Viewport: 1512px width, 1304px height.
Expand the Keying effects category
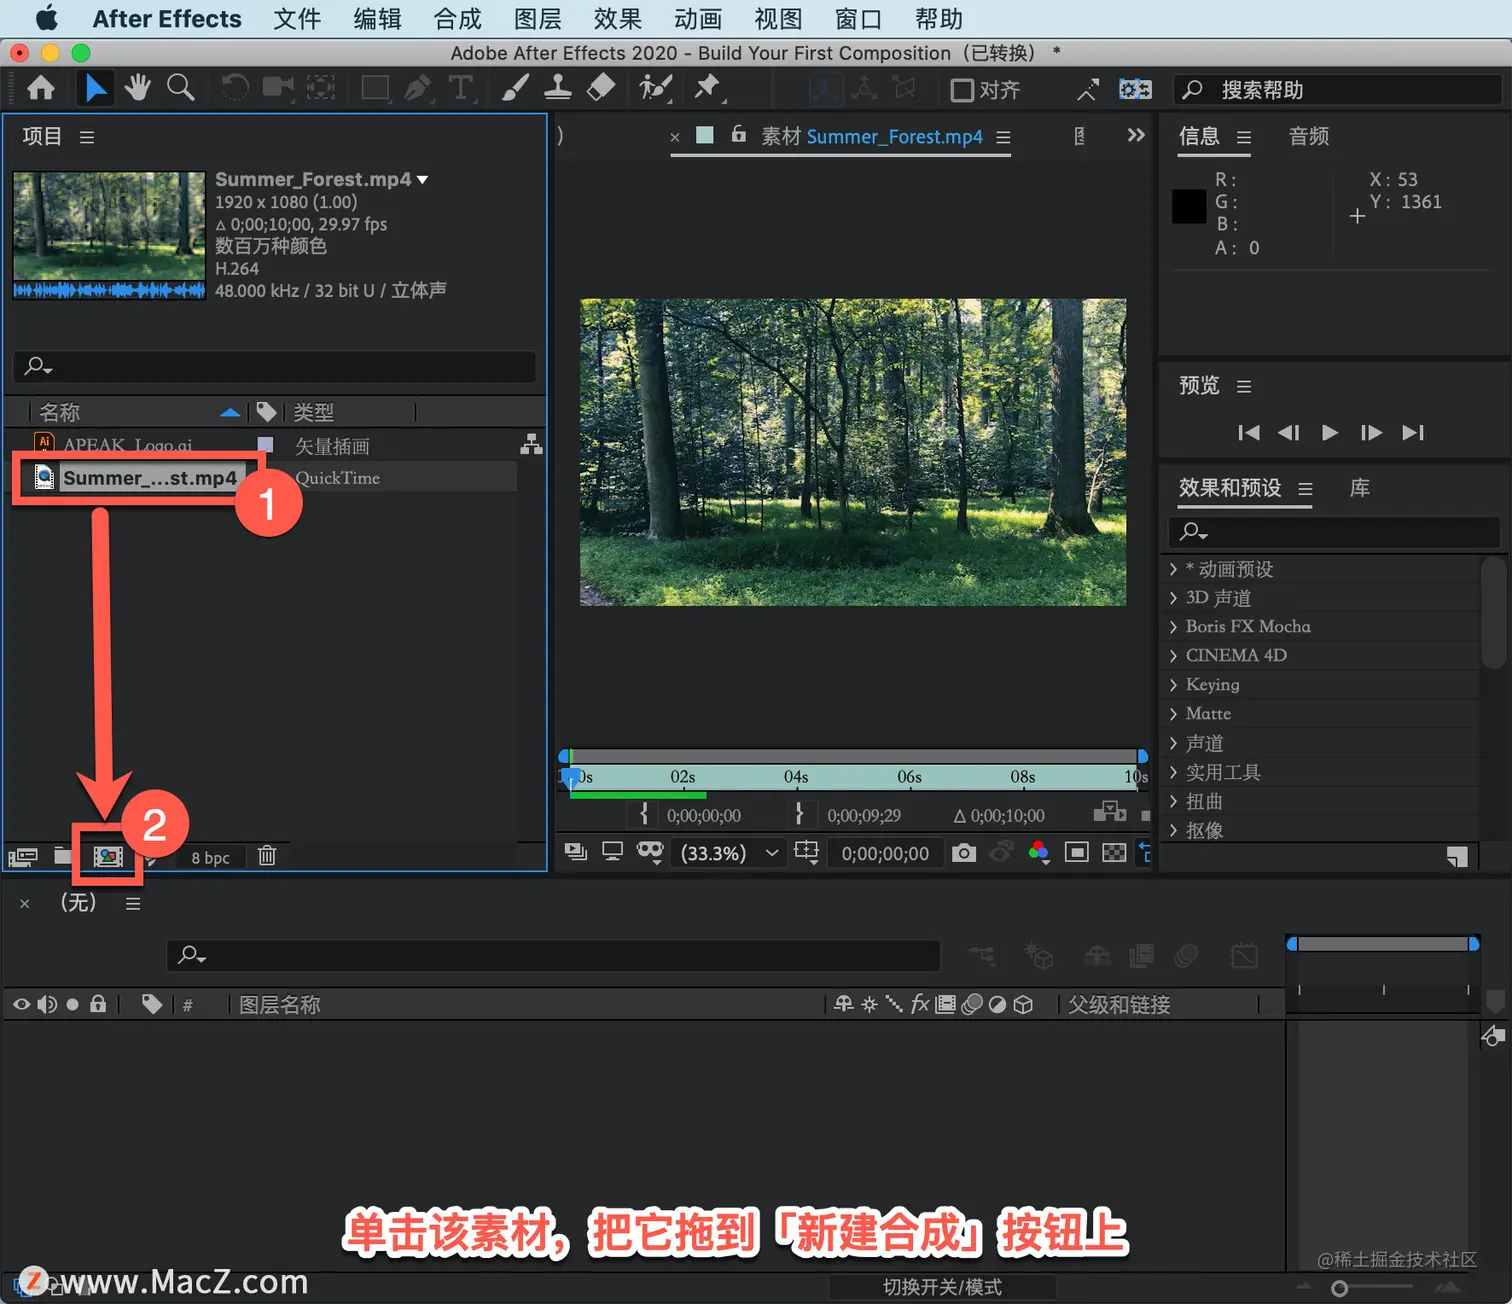point(1172,685)
